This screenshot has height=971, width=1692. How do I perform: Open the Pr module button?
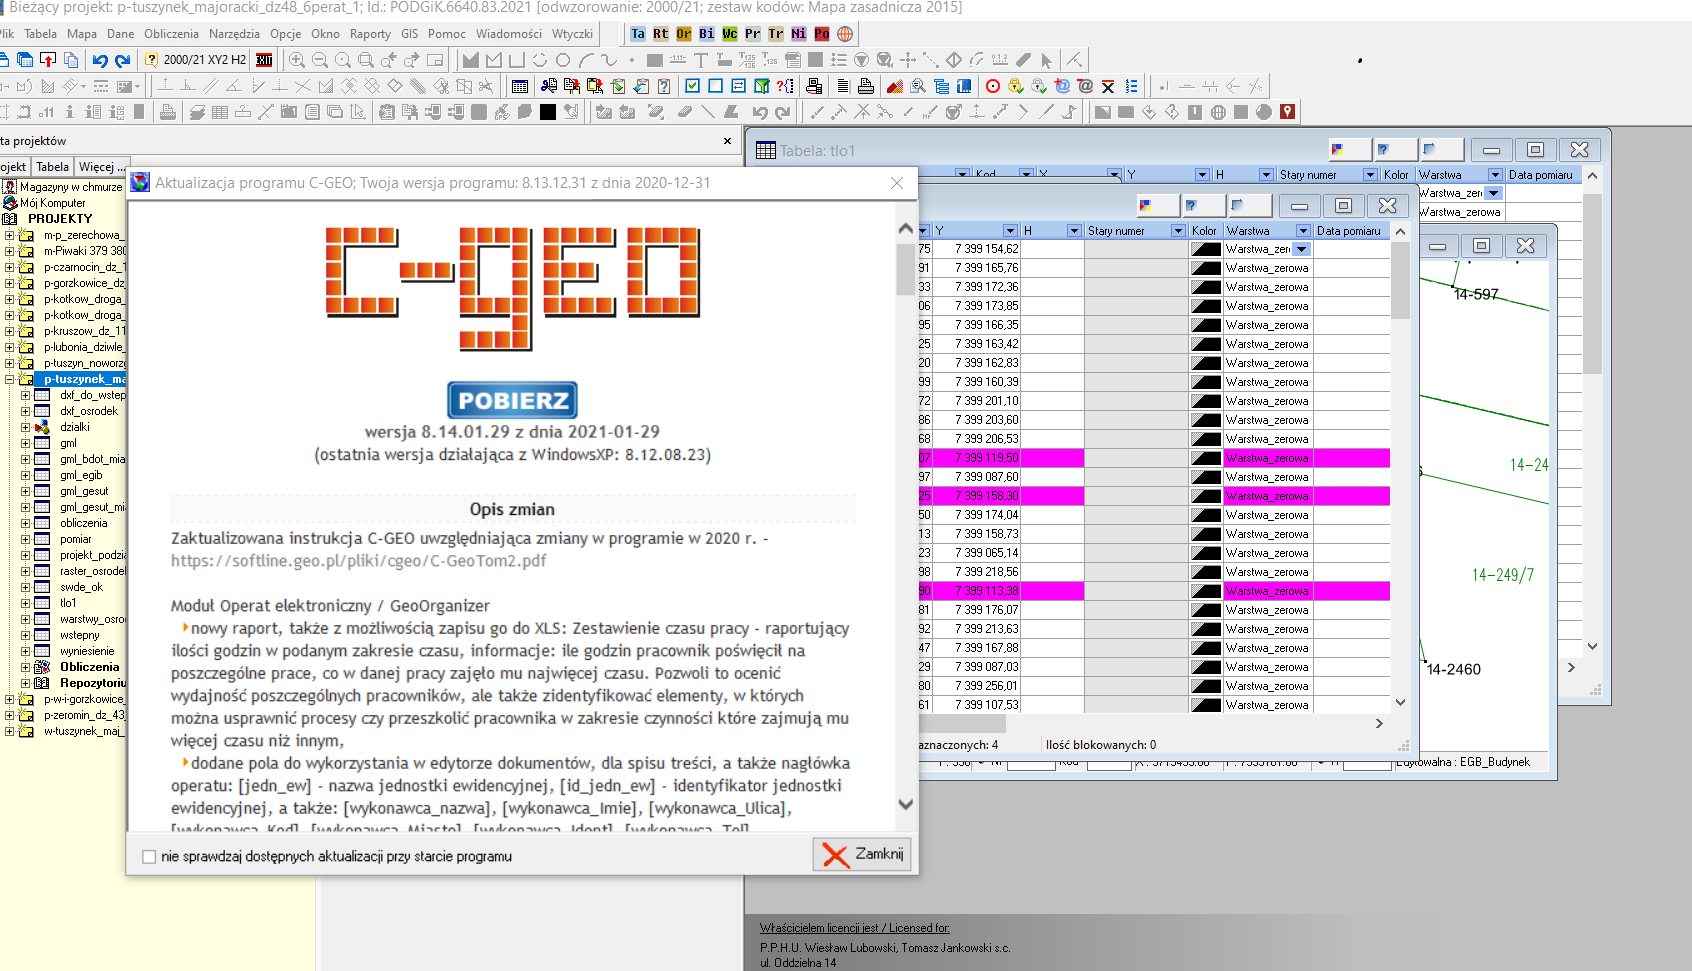click(753, 34)
